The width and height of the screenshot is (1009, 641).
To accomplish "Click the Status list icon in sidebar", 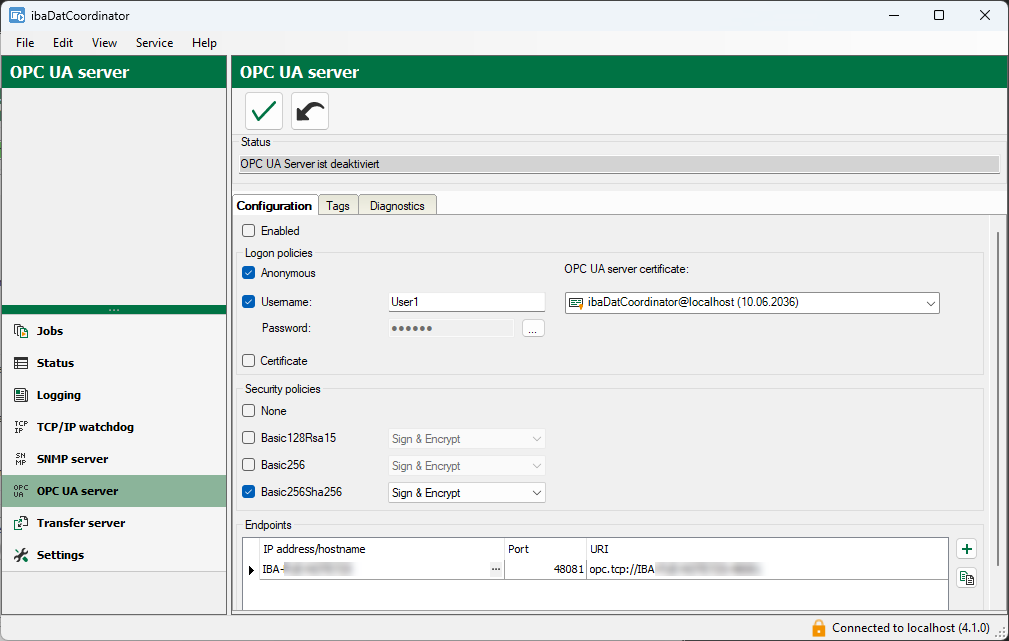I will (x=21, y=363).
